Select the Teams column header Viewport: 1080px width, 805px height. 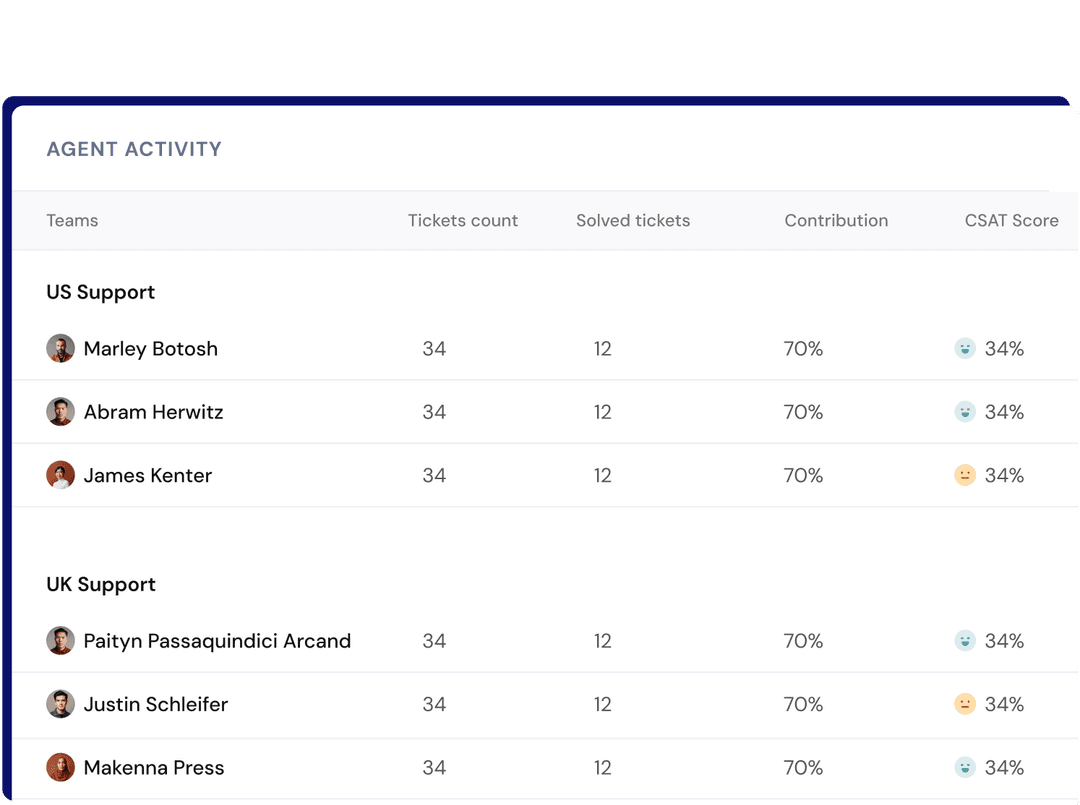[72, 220]
